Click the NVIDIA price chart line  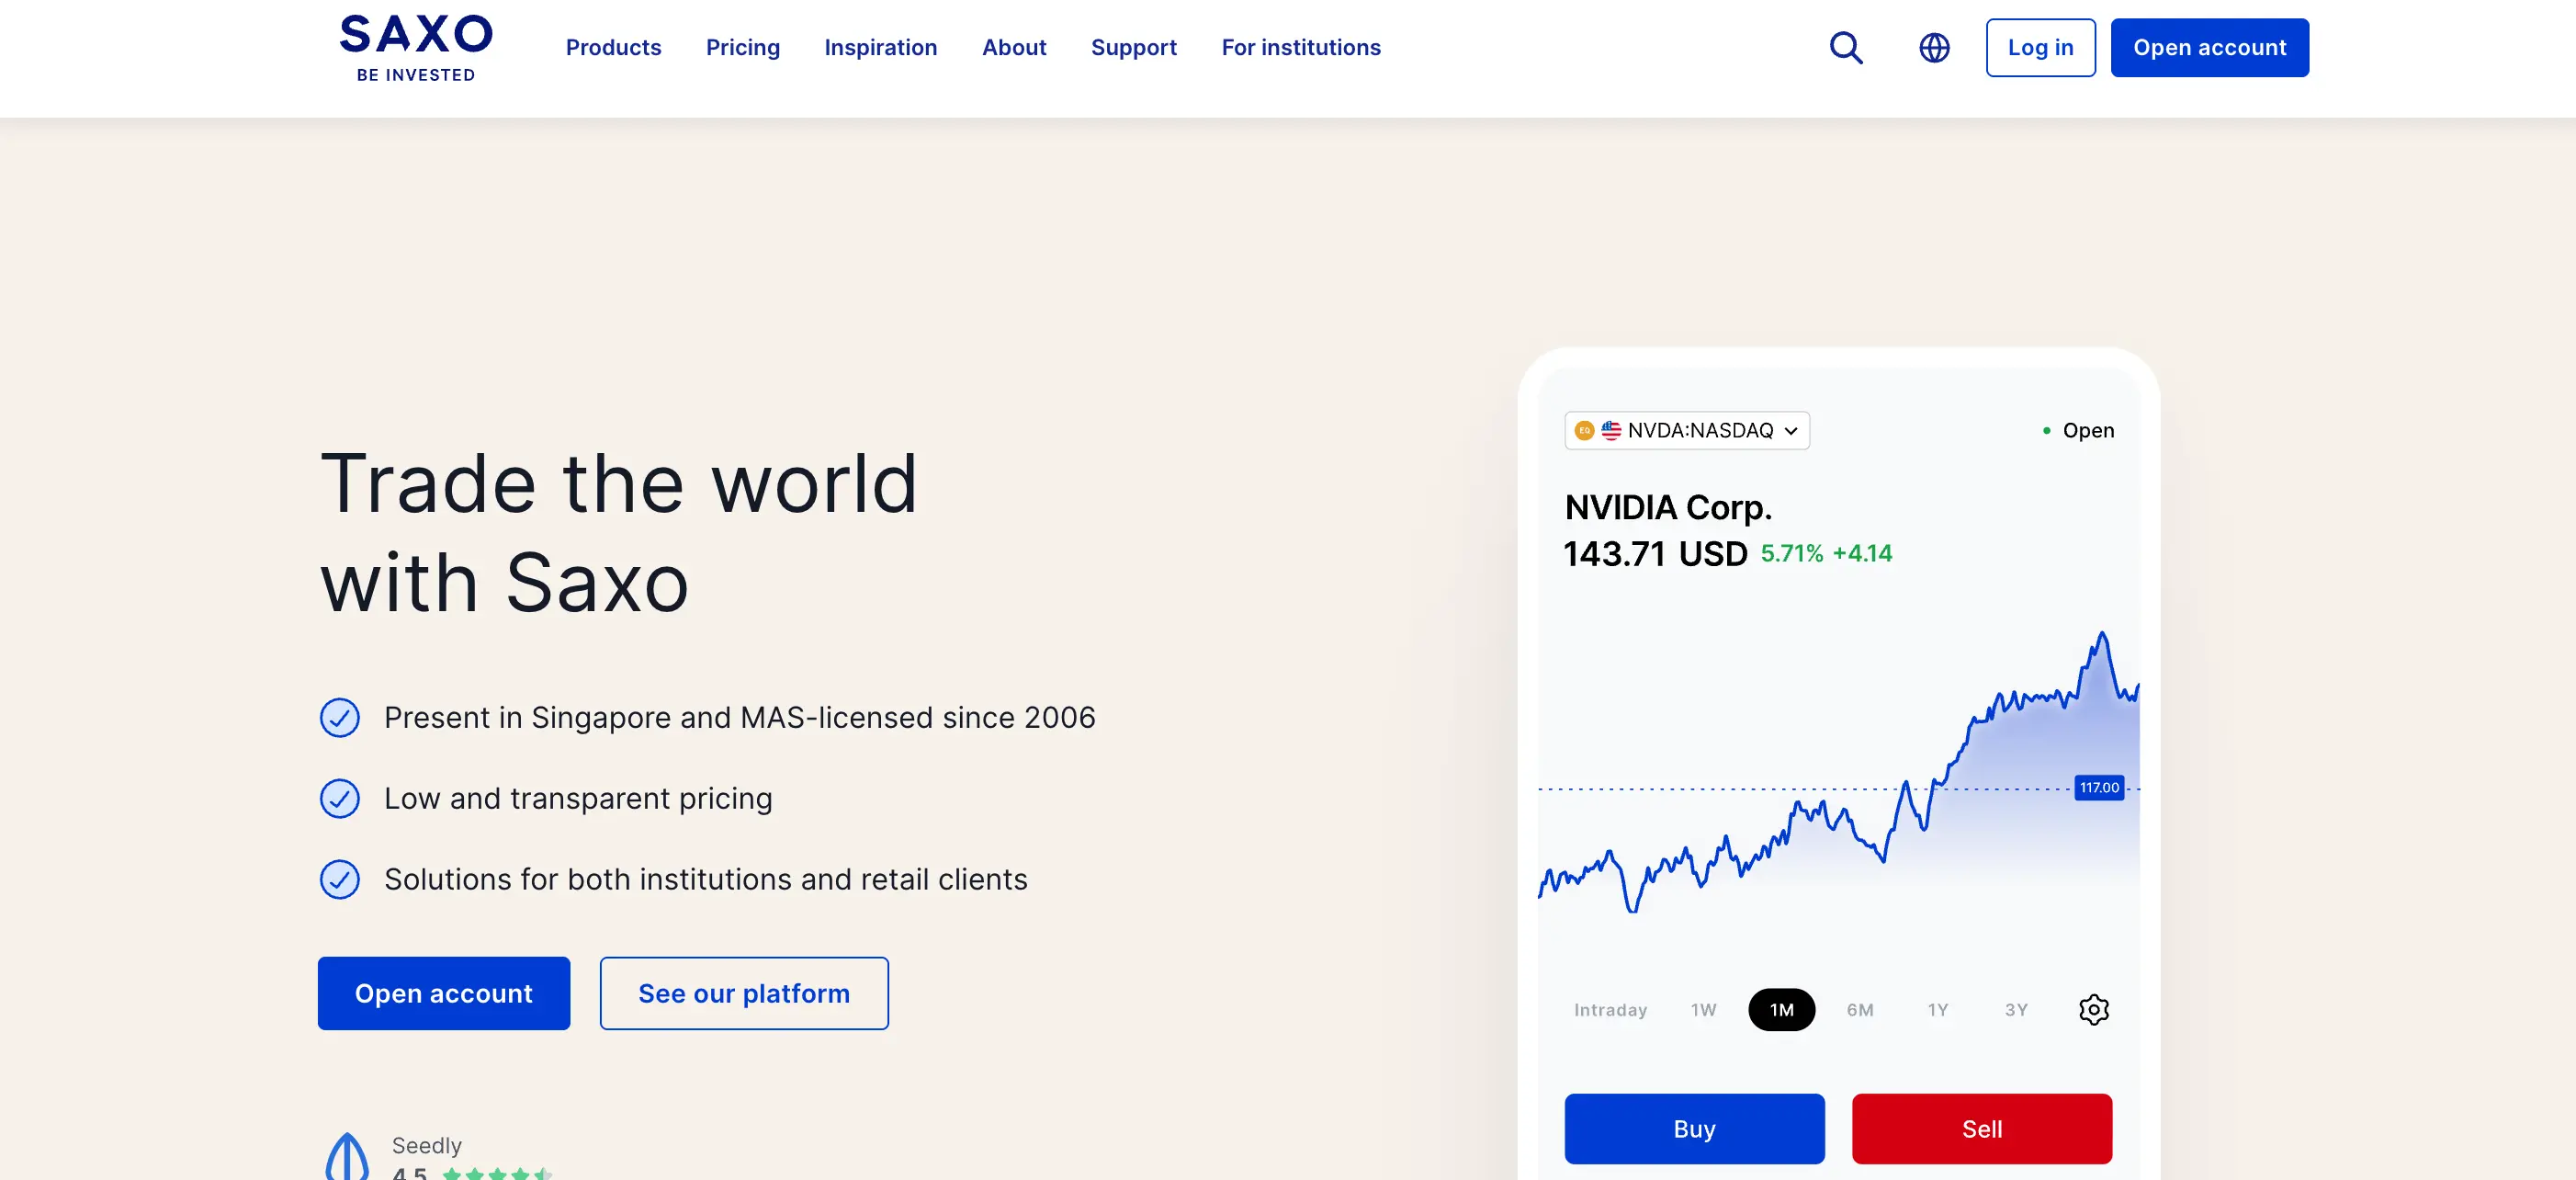pos(1838,771)
